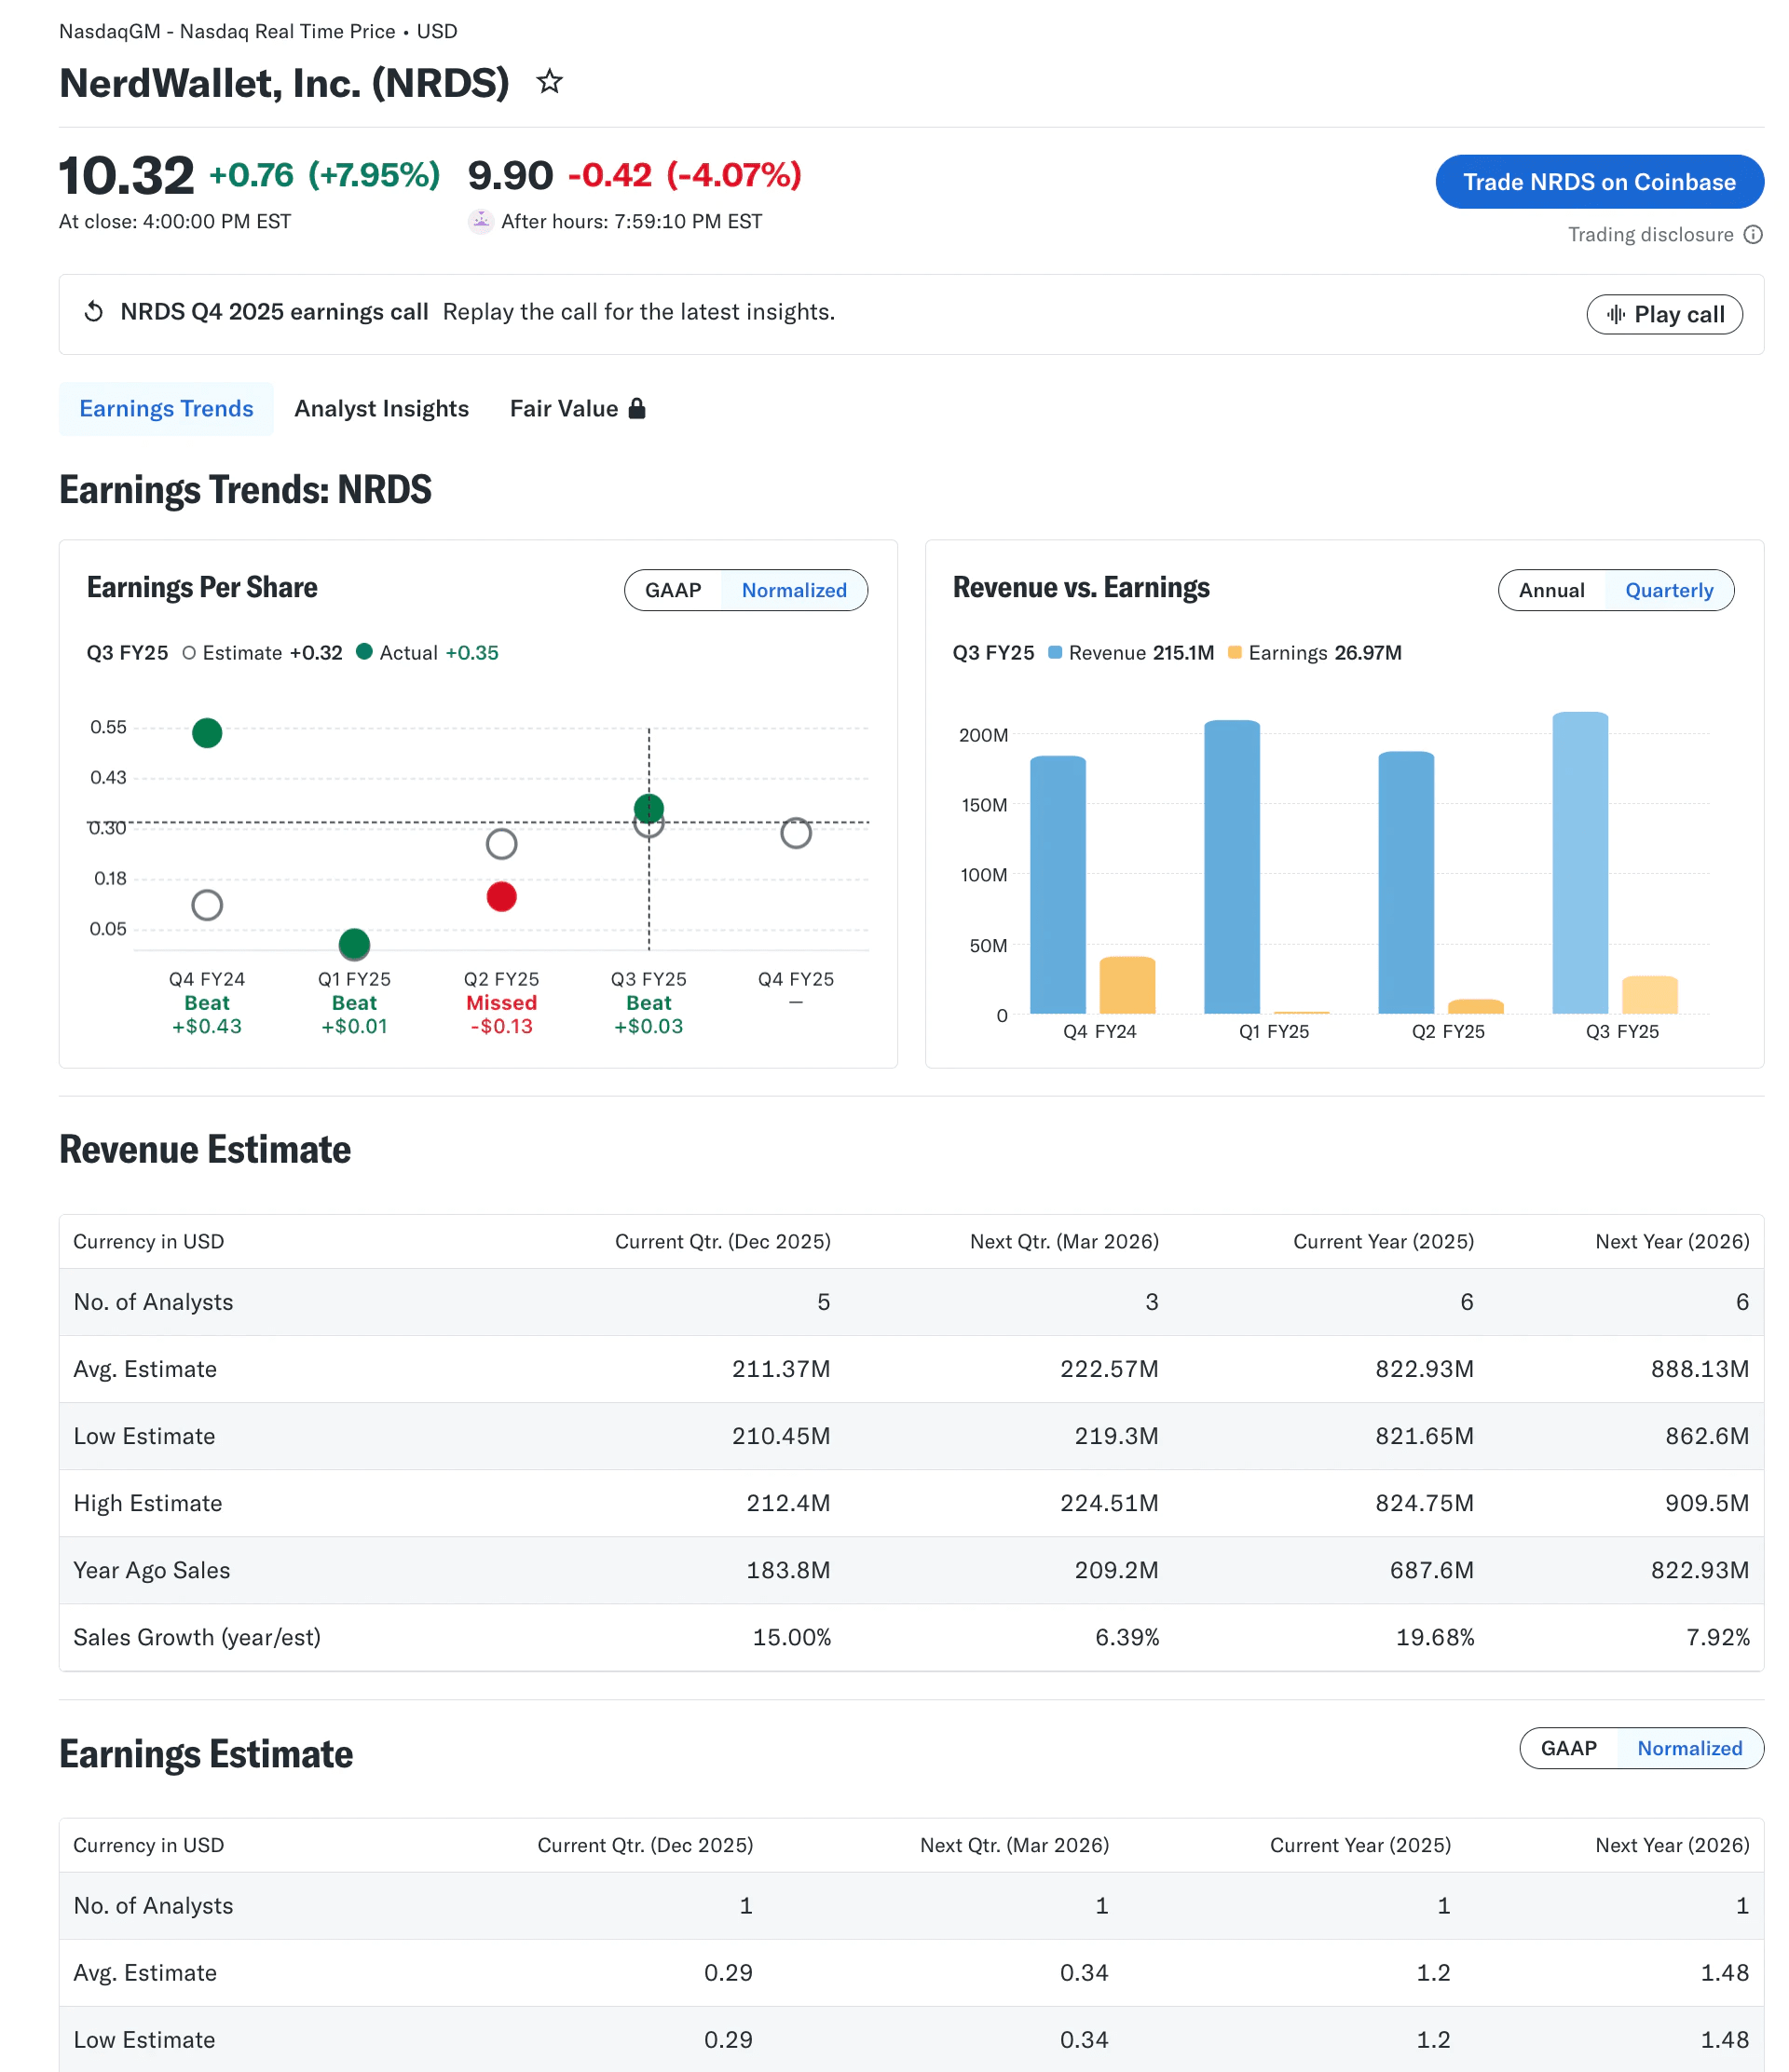The width and height of the screenshot is (1789, 2072).
Task: Switch to the Earnings Trends tab
Action: point(166,408)
